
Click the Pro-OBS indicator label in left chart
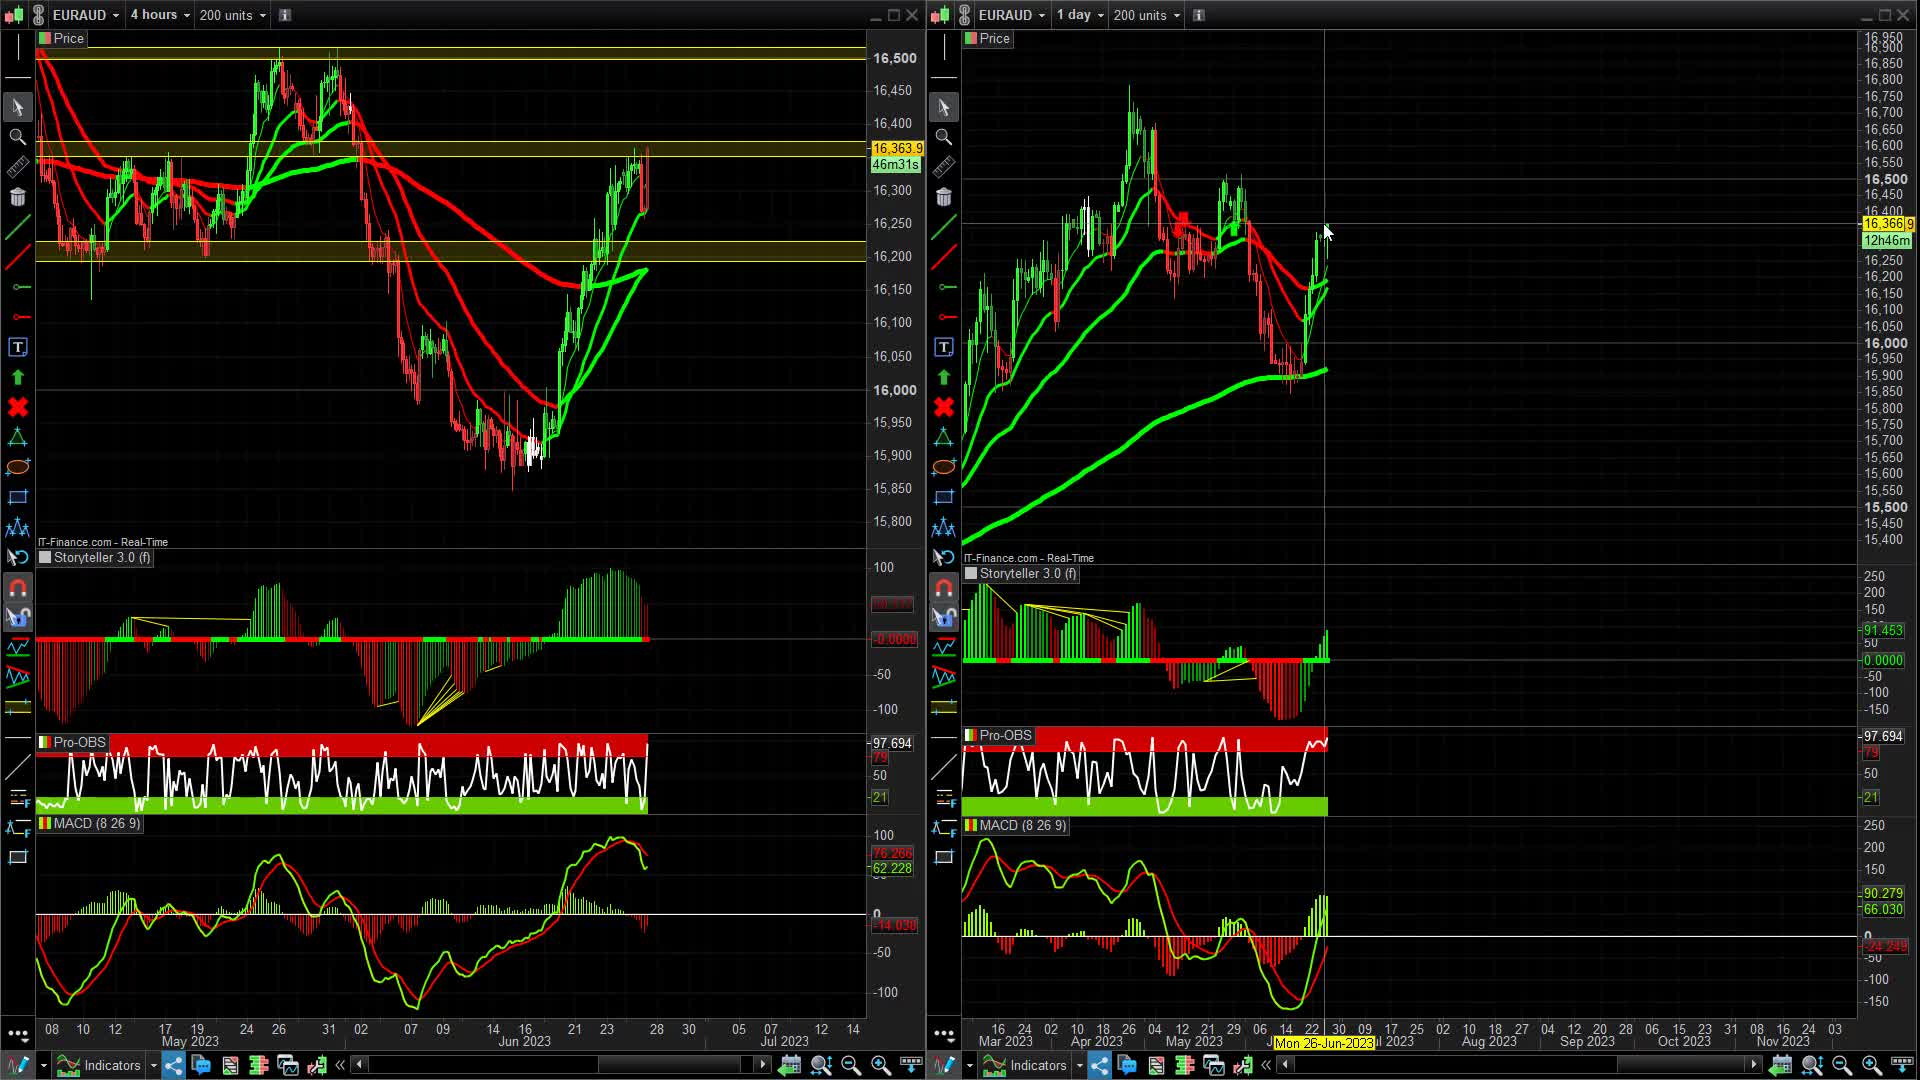(x=79, y=742)
